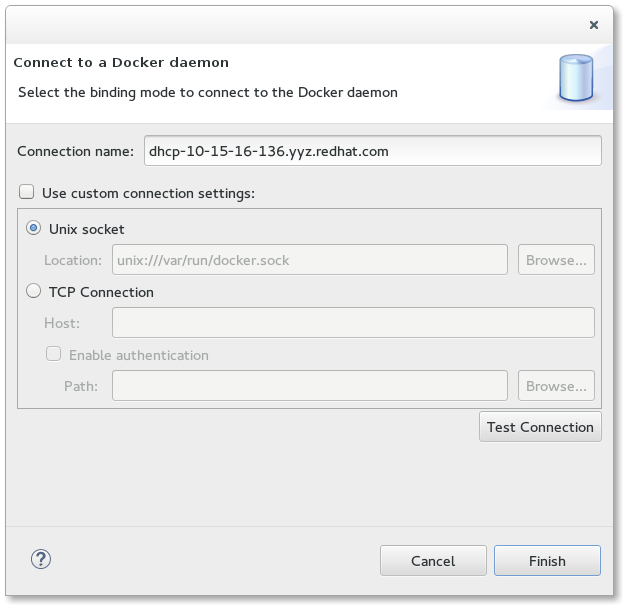Browse for the Unix socket location
Viewport: 623px width, 605px height.
pos(556,260)
